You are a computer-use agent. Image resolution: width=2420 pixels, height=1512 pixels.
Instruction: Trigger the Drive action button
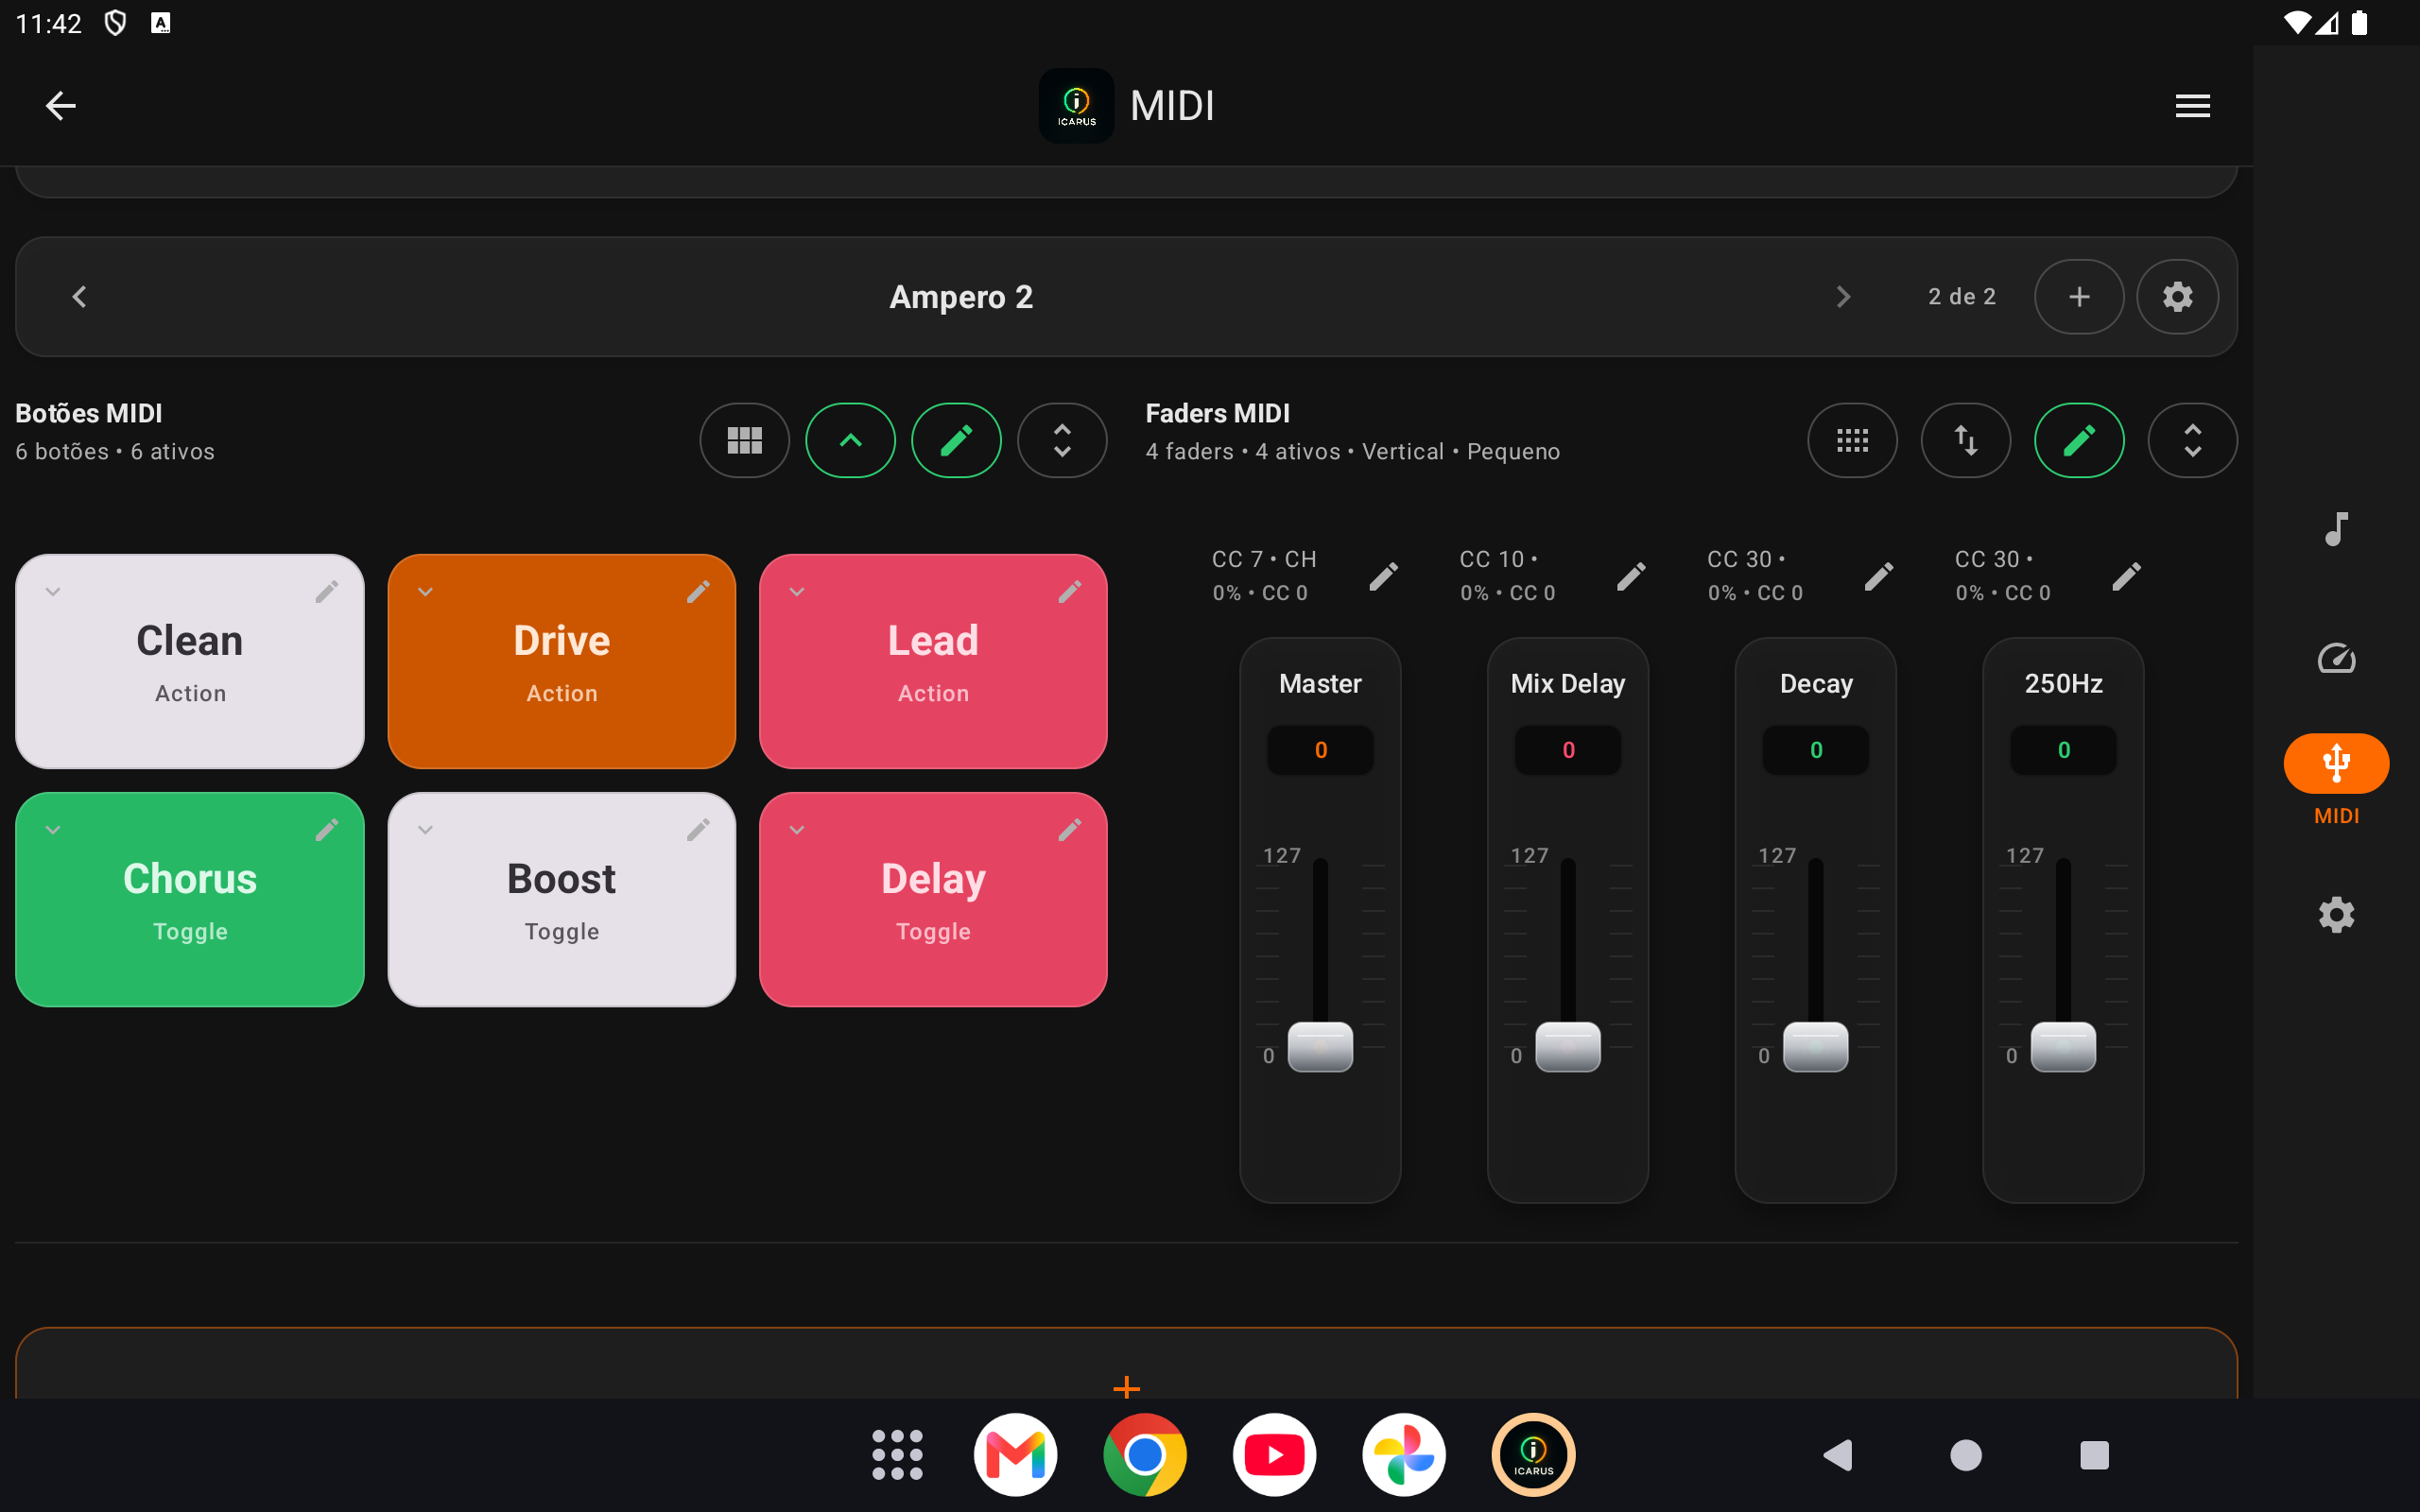pos(562,662)
